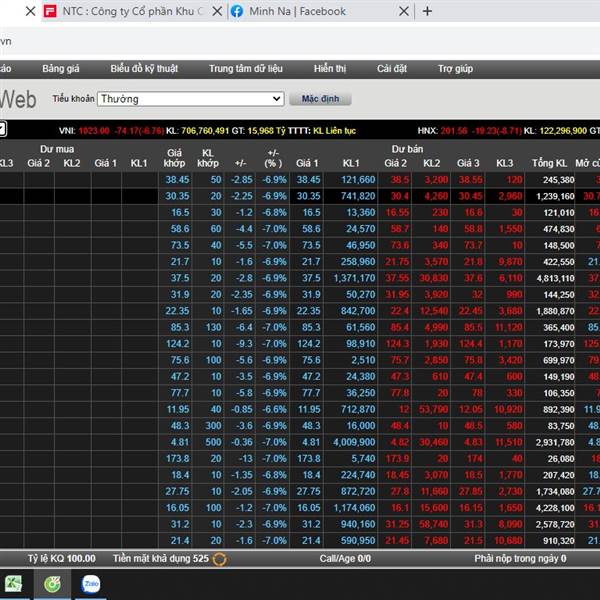
Task: Open the Trợ giúp help menu
Action: click(455, 69)
